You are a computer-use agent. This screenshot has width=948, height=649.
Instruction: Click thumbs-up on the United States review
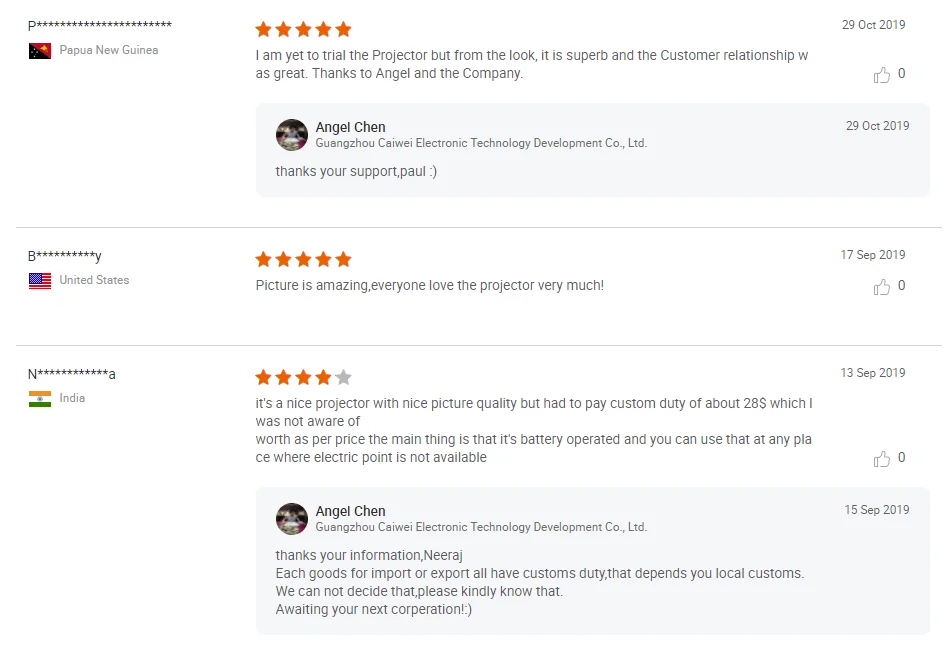(x=881, y=287)
